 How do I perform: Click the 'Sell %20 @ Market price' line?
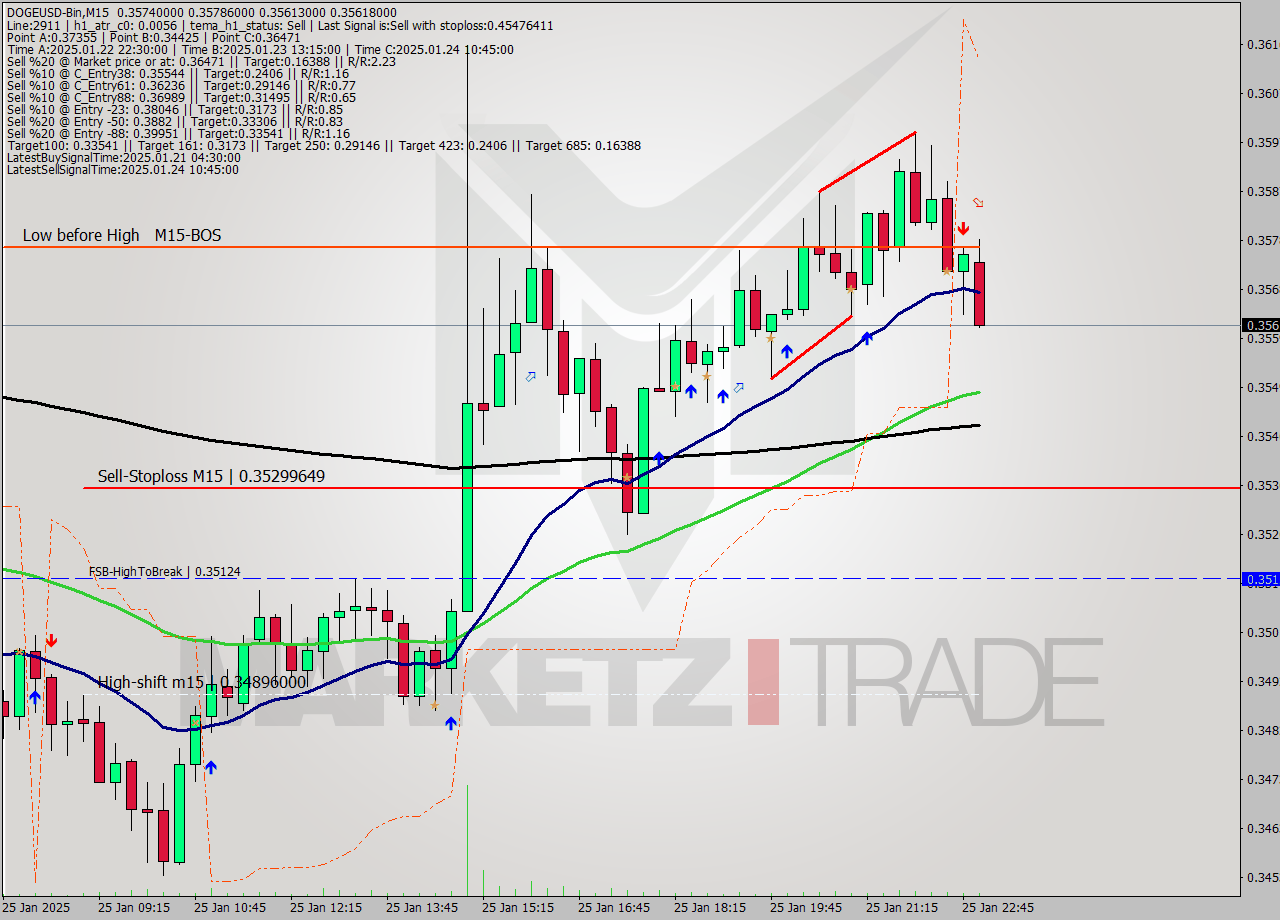coord(201,61)
